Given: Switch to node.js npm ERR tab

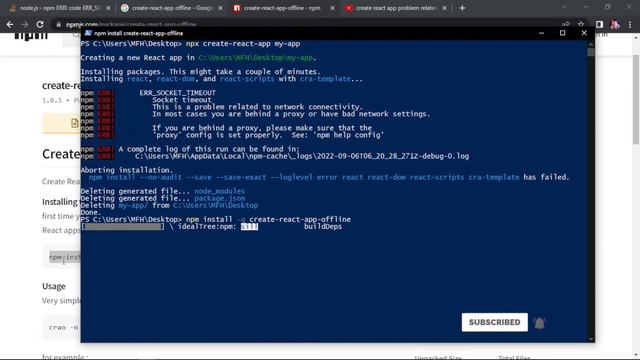Looking at the screenshot, I should (x=60, y=8).
